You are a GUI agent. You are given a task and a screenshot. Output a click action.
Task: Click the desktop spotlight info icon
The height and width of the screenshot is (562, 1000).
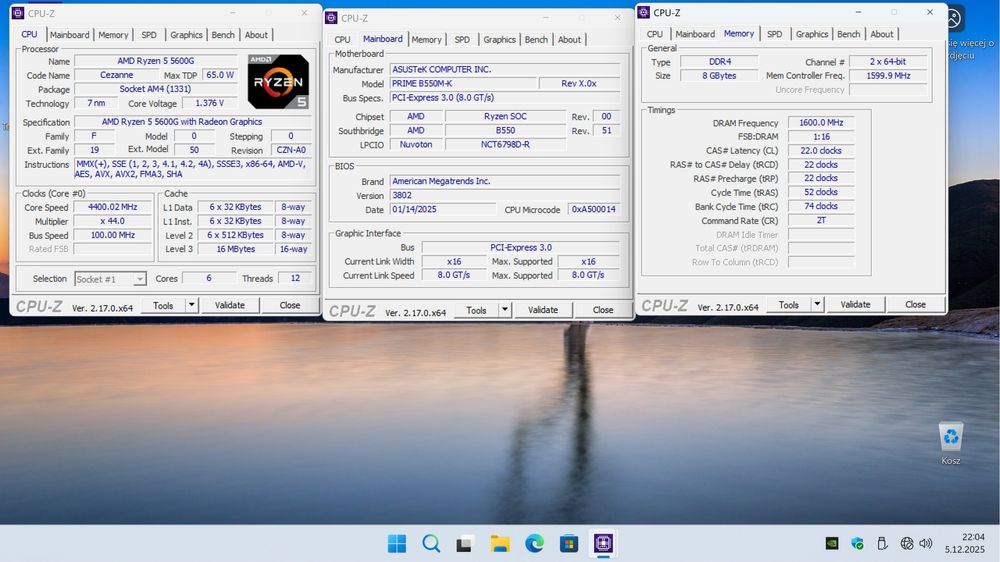click(953, 18)
